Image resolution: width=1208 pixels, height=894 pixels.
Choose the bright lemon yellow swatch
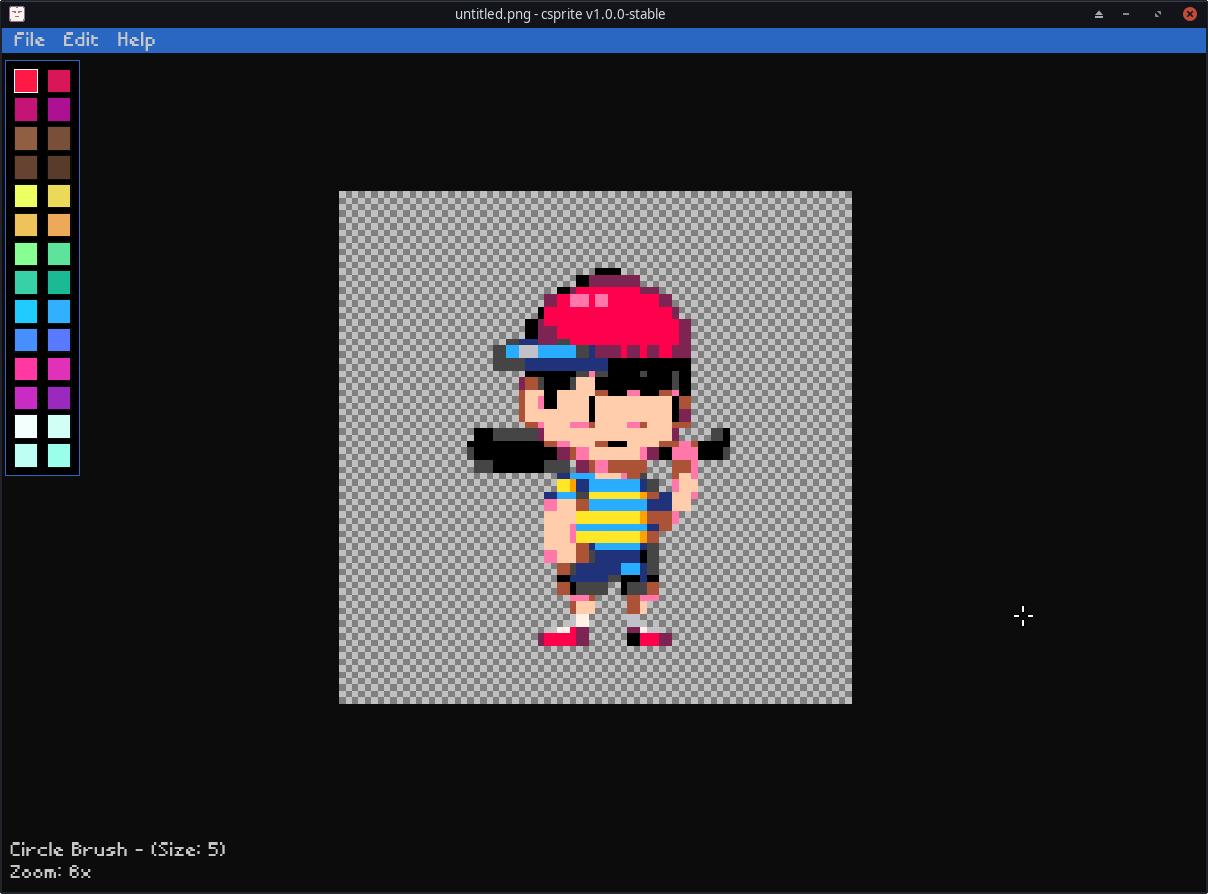[26, 196]
